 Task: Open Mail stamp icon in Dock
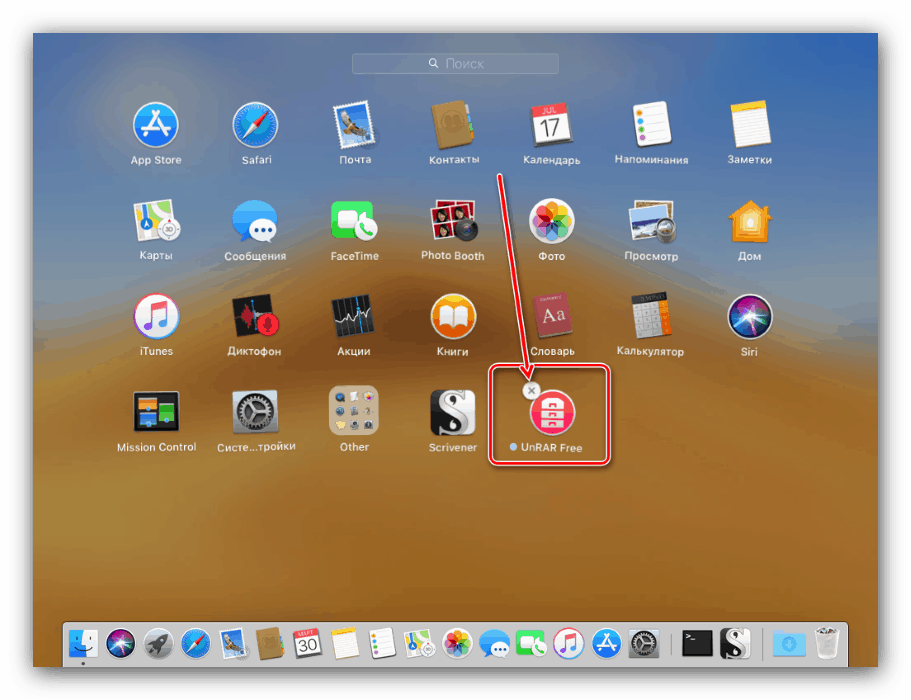coord(233,644)
